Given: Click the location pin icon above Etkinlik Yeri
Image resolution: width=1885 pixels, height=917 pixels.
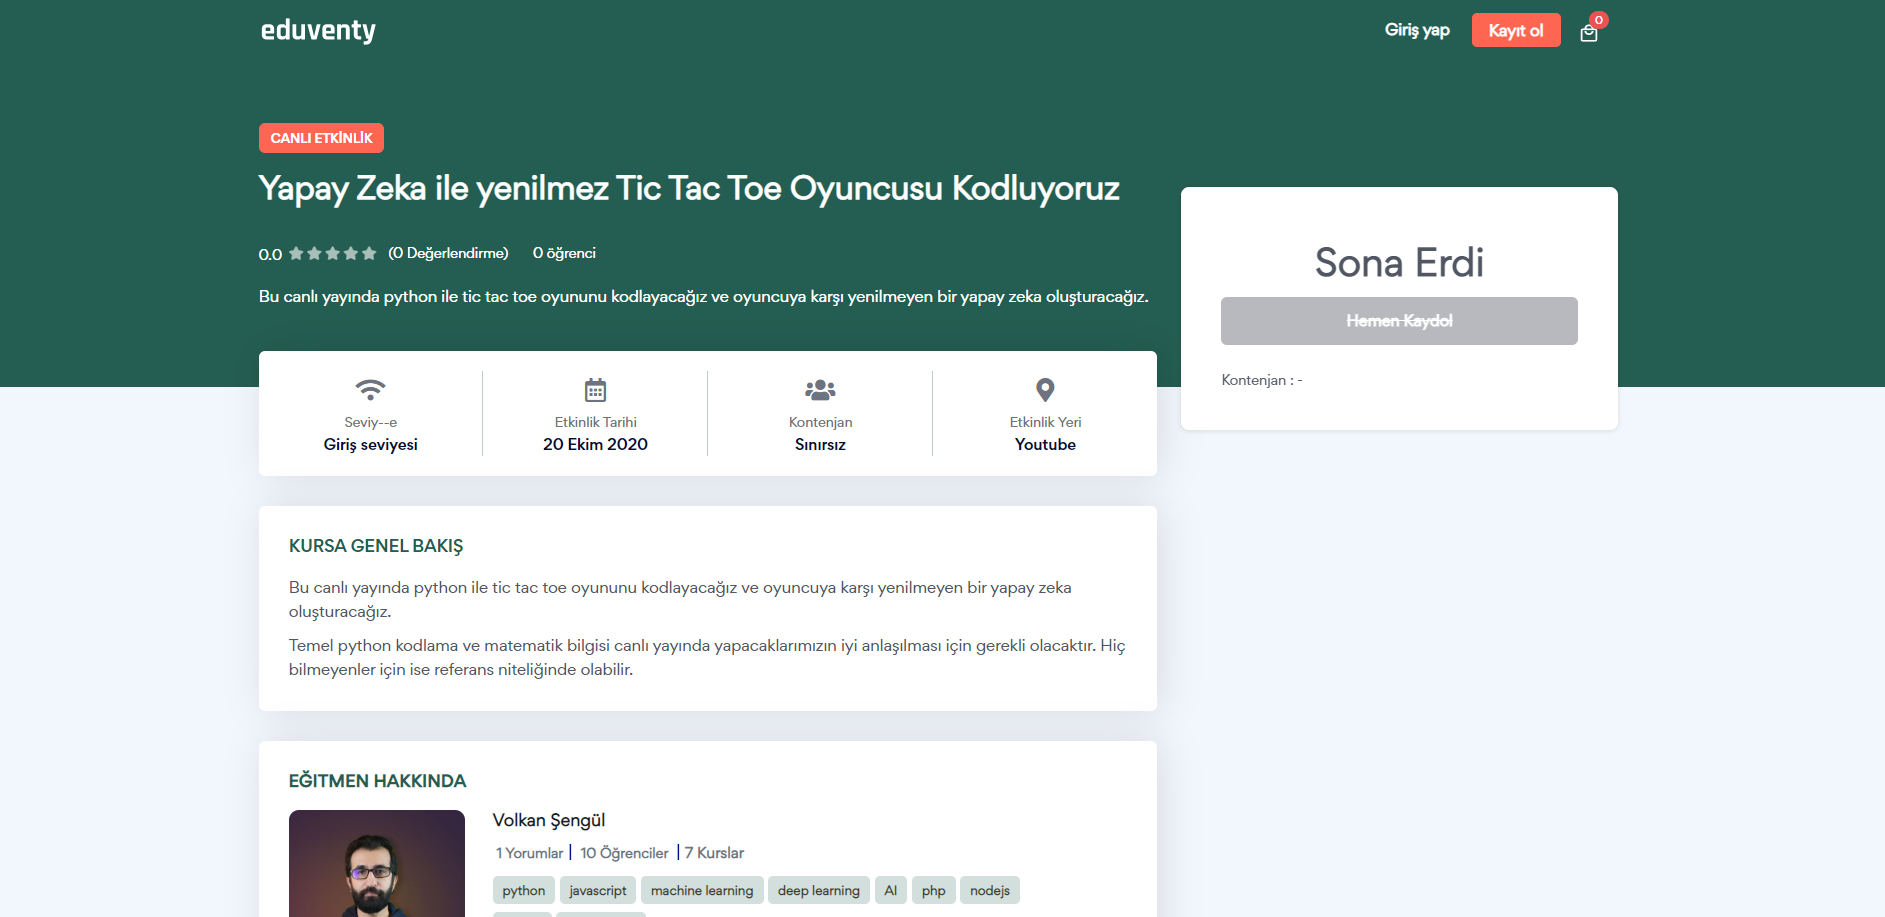Looking at the screenshot, I should (x=1045, y=389).
